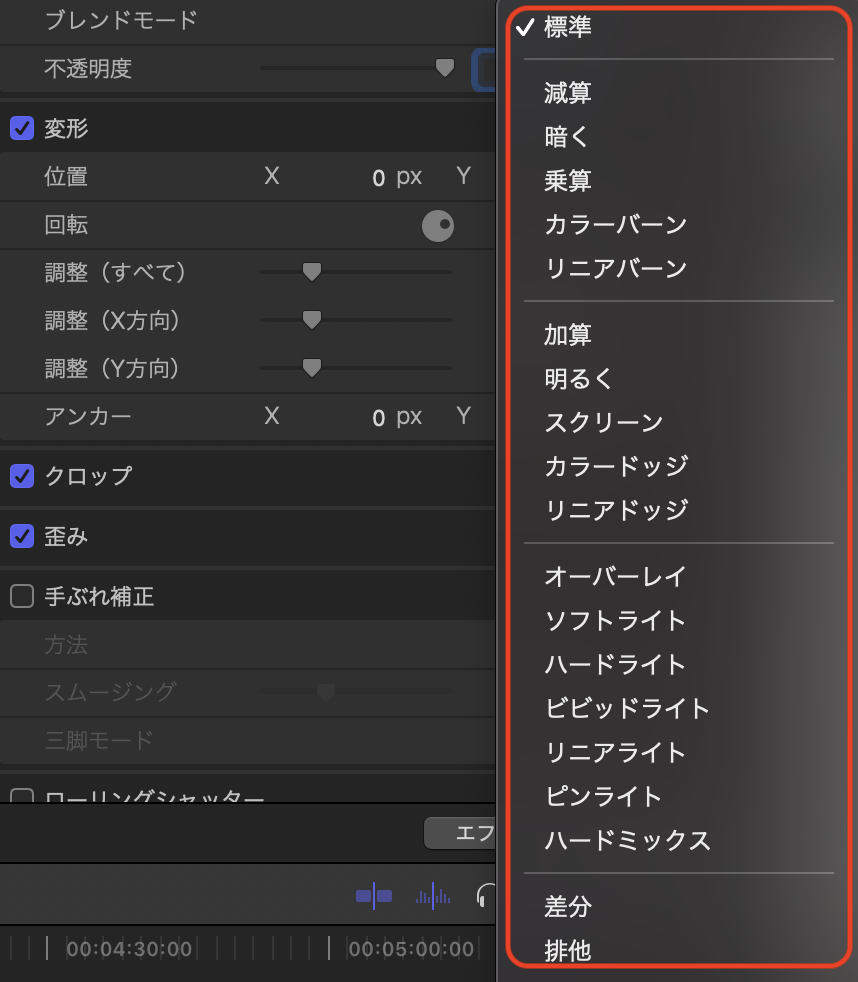
Task: Click the headphones solo icon
Action: 486,896
